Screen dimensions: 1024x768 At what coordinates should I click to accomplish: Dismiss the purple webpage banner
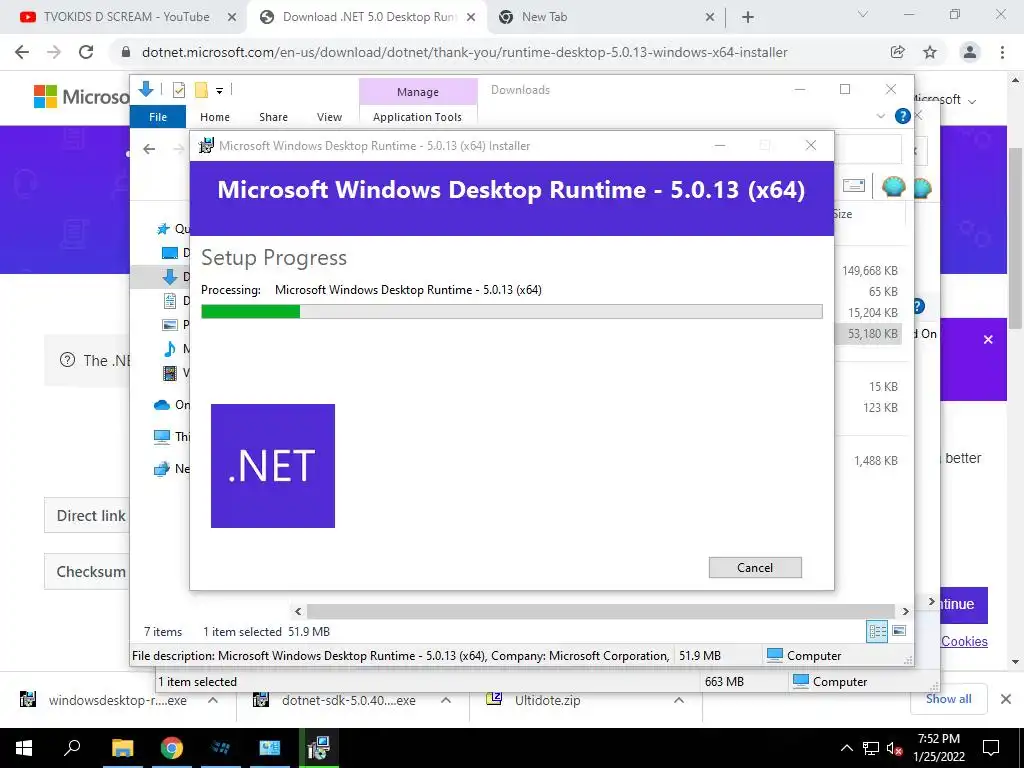point(988,340)
